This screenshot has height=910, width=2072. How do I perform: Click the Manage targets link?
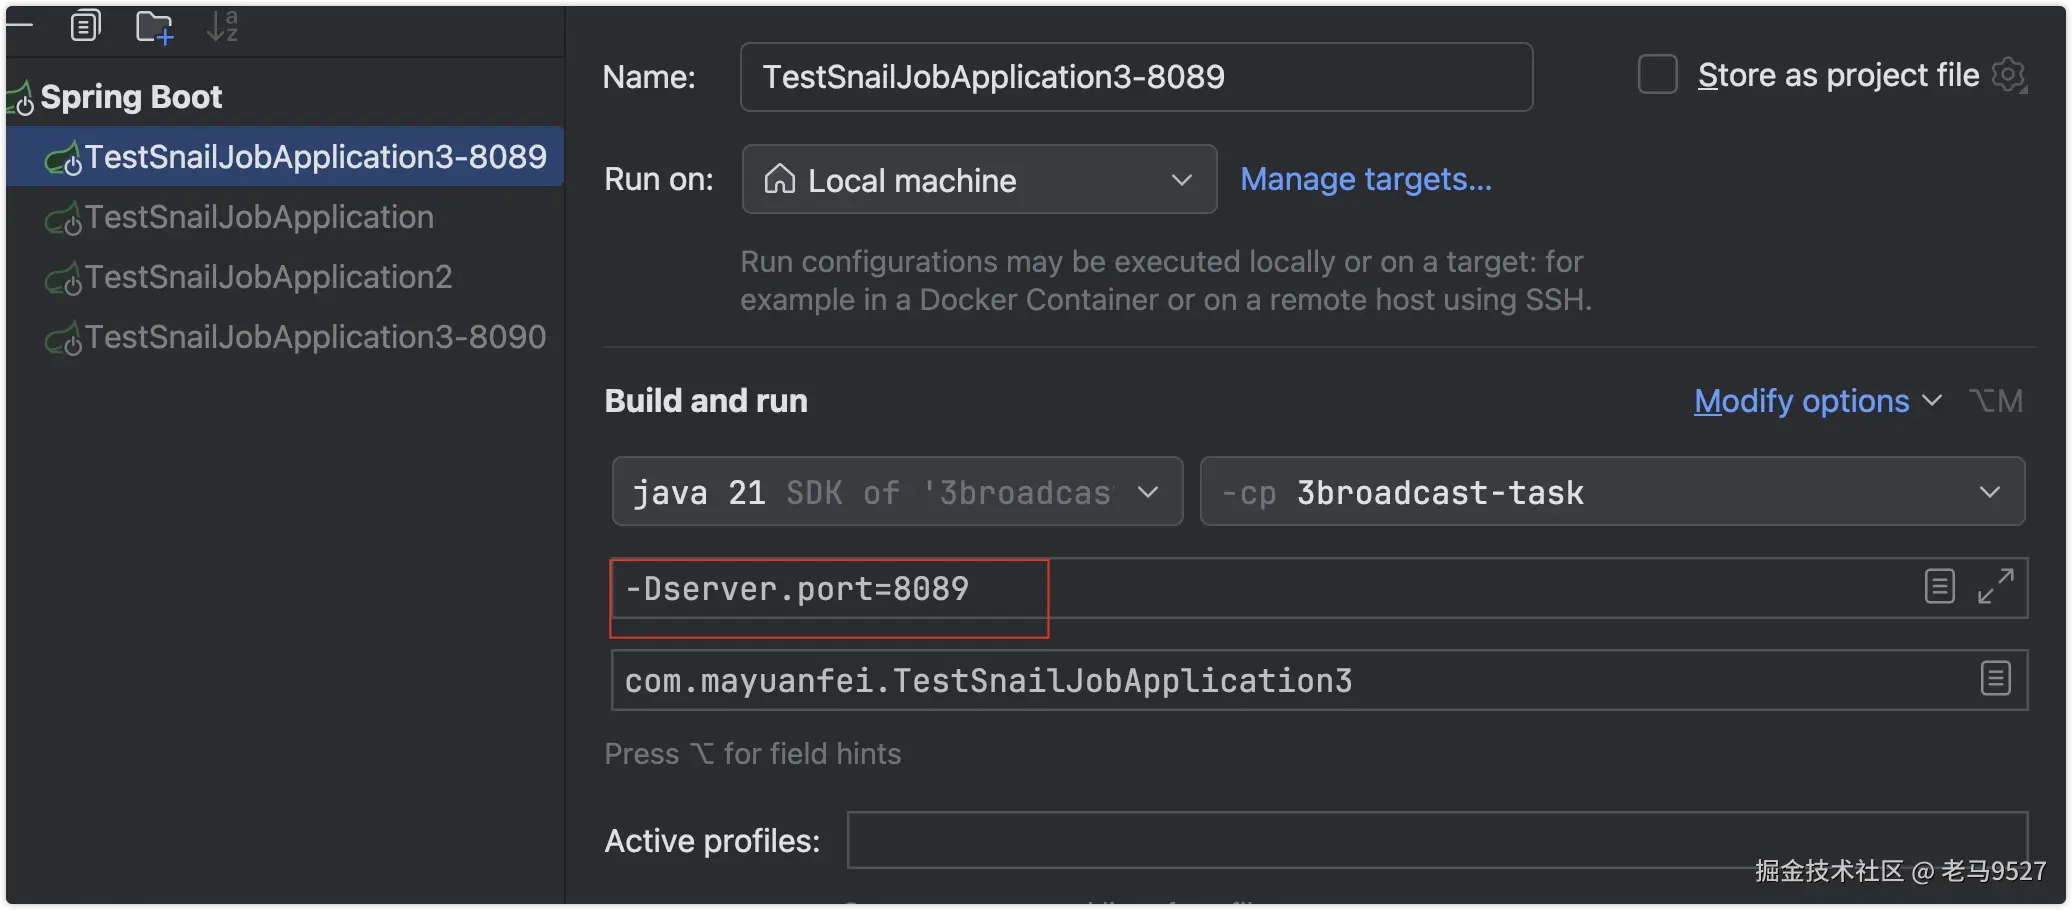click(1365, 180)
